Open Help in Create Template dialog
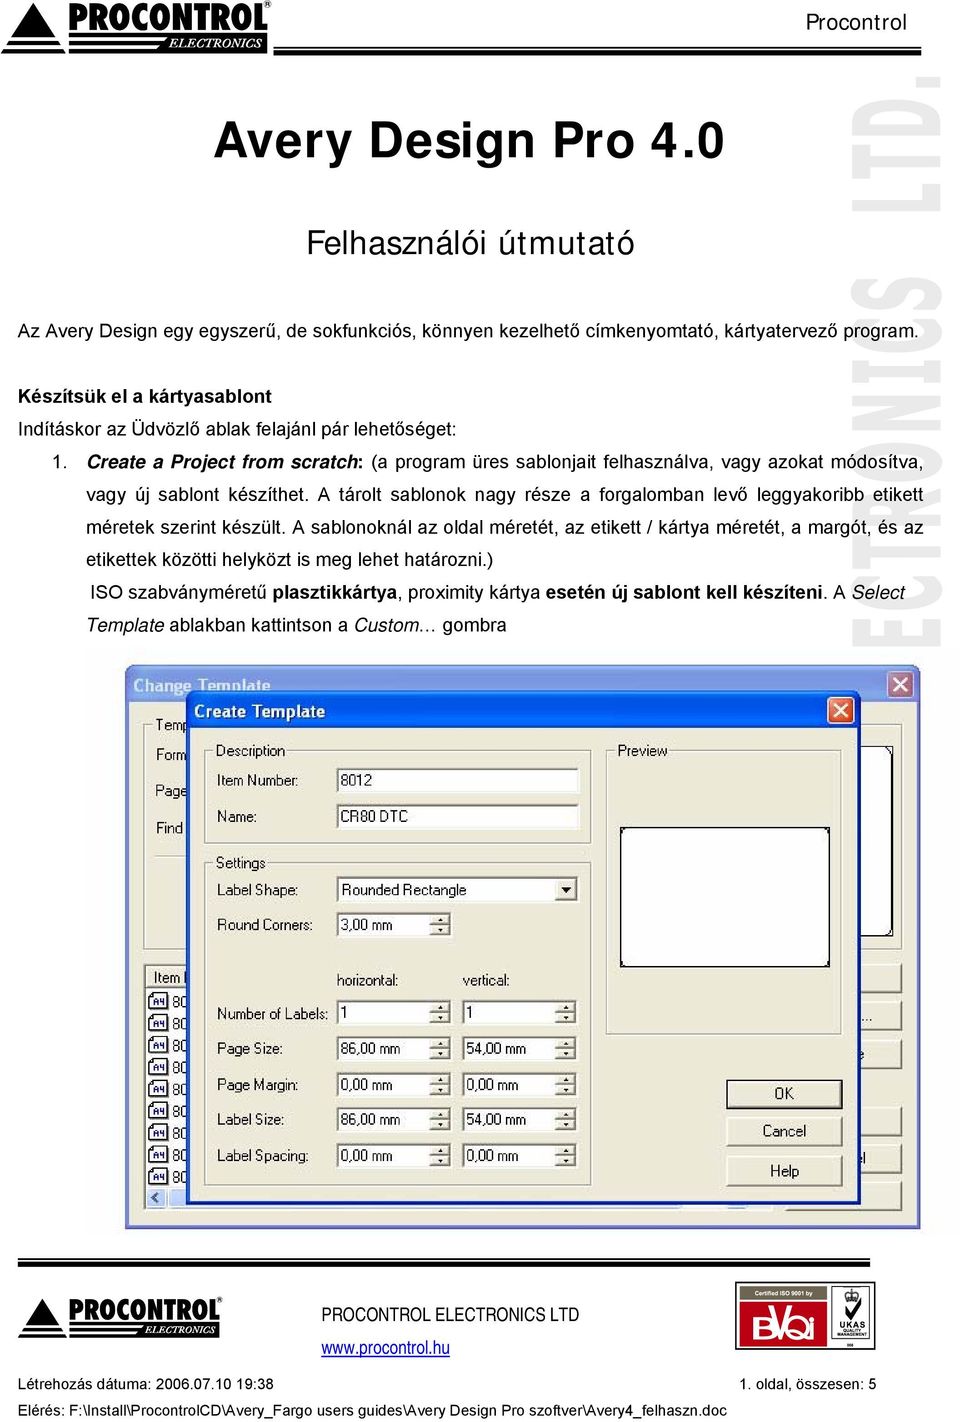Image resolution: width=960 pixels, height=1422 pixels. tap(784, 1171)
